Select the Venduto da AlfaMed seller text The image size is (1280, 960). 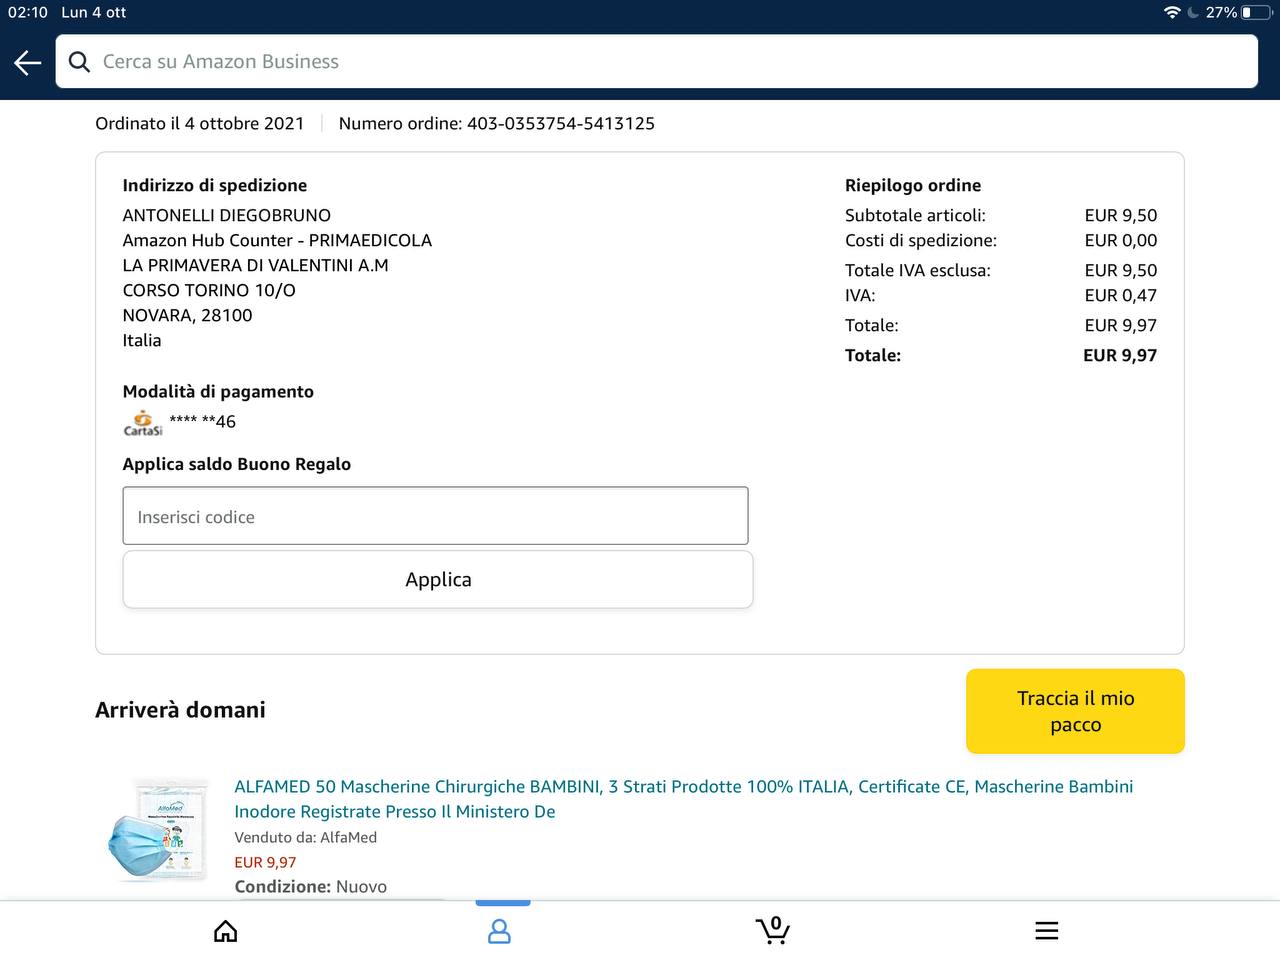(305, 837)
